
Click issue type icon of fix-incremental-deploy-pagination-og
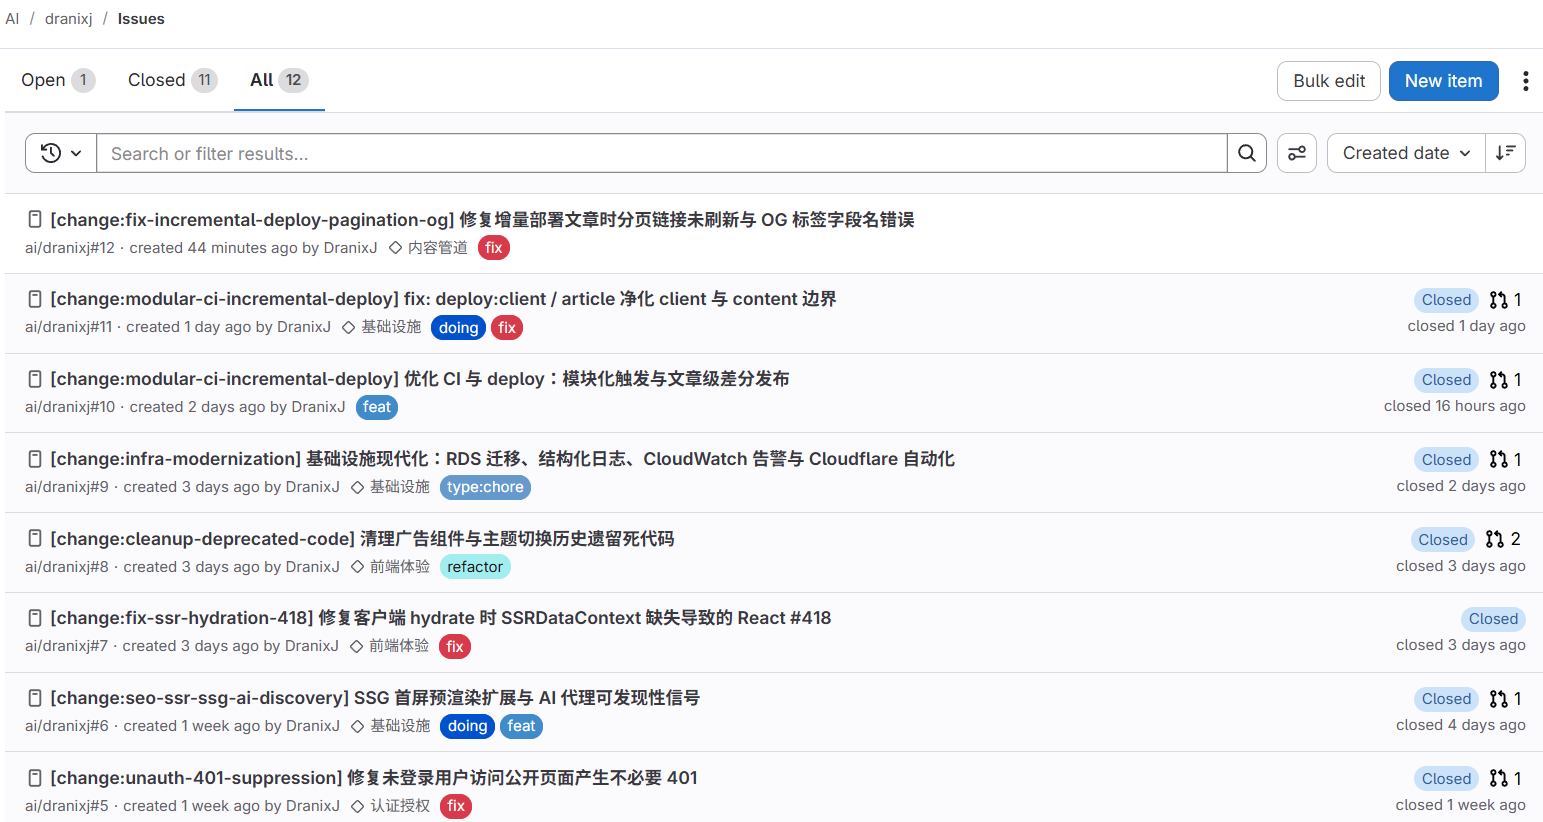[x=35, y=219]
